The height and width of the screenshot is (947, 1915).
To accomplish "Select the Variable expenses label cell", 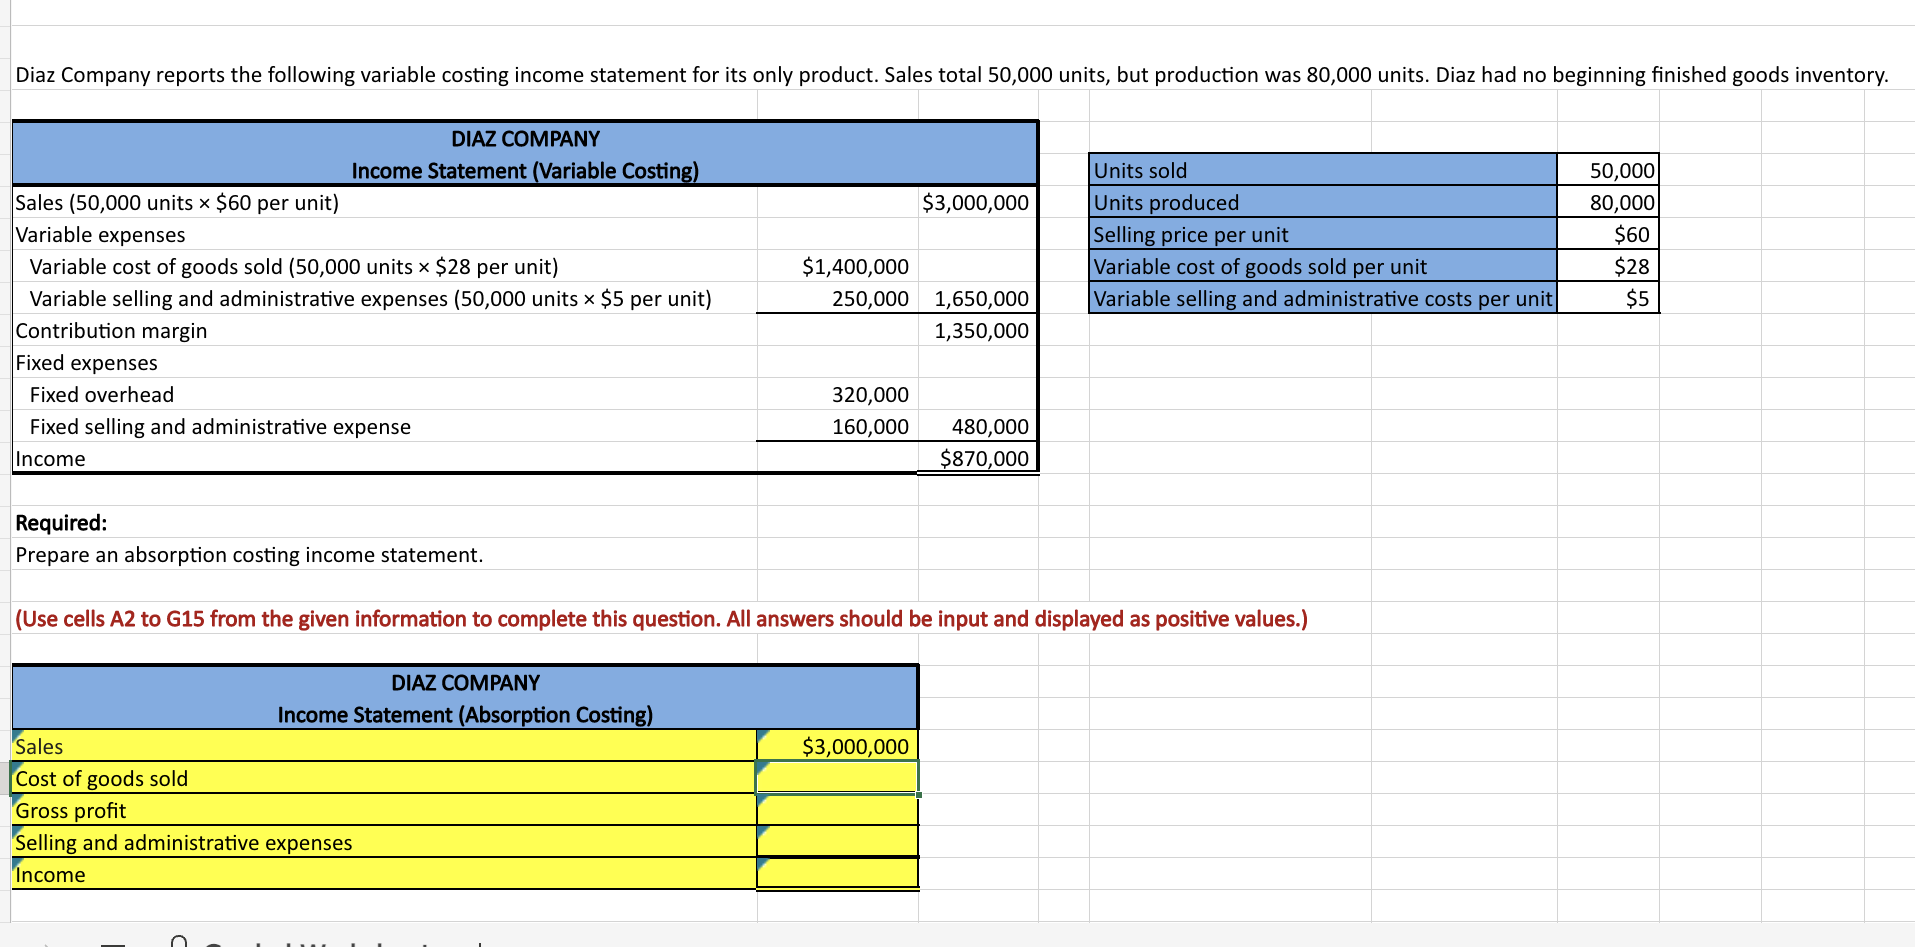I will [x=384, y=235].
